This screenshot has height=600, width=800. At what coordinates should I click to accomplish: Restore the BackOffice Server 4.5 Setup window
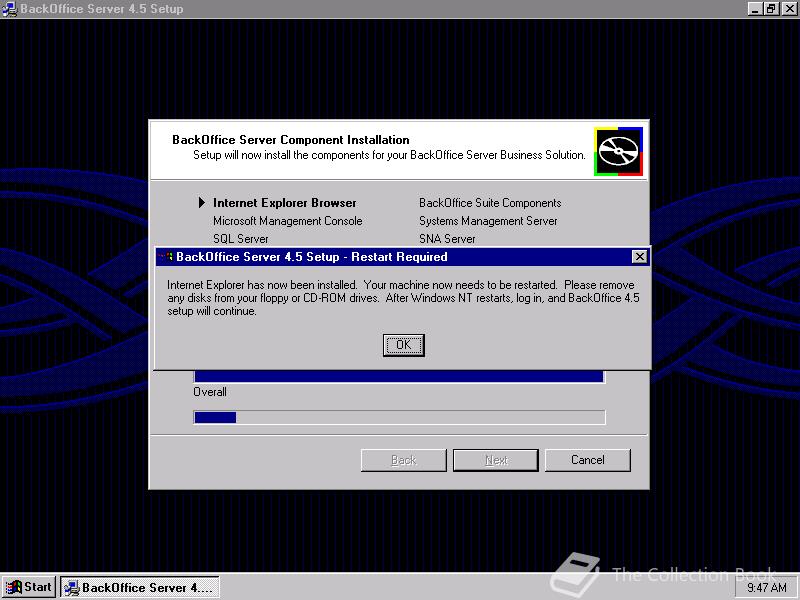point(770,9)
